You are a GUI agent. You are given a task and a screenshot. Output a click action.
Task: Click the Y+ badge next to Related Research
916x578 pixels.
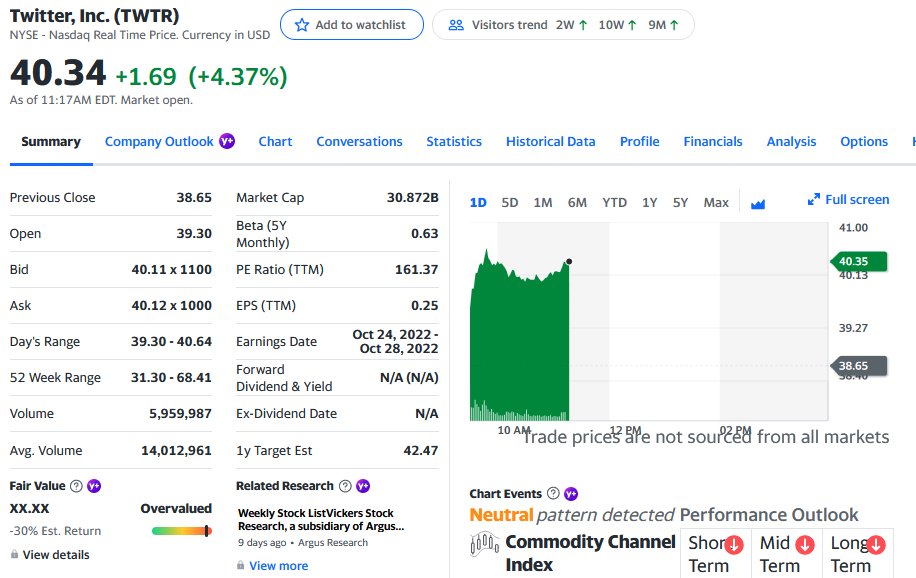click(363, 486)
